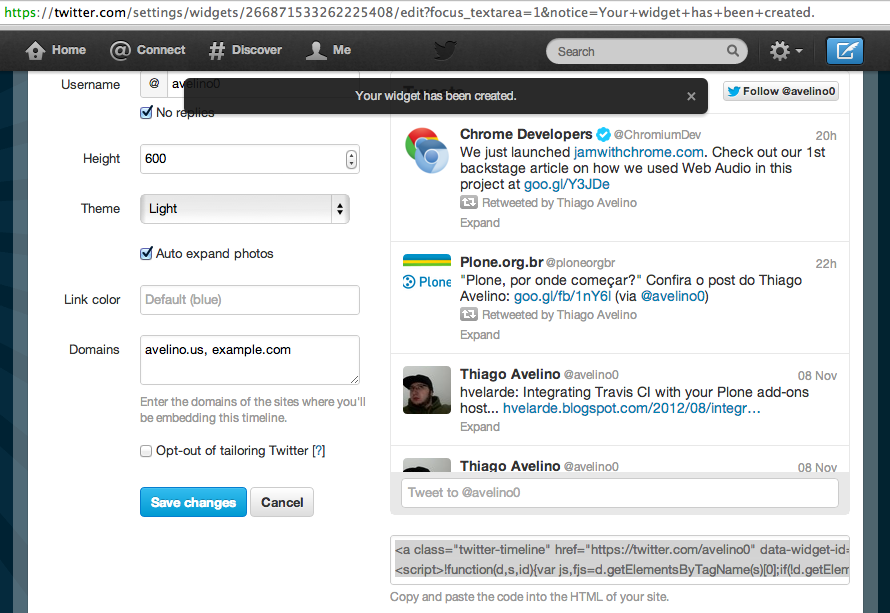Open the Home tab with house icon
890x613 pixels.
pyautogui.click(x=56, y=51)
